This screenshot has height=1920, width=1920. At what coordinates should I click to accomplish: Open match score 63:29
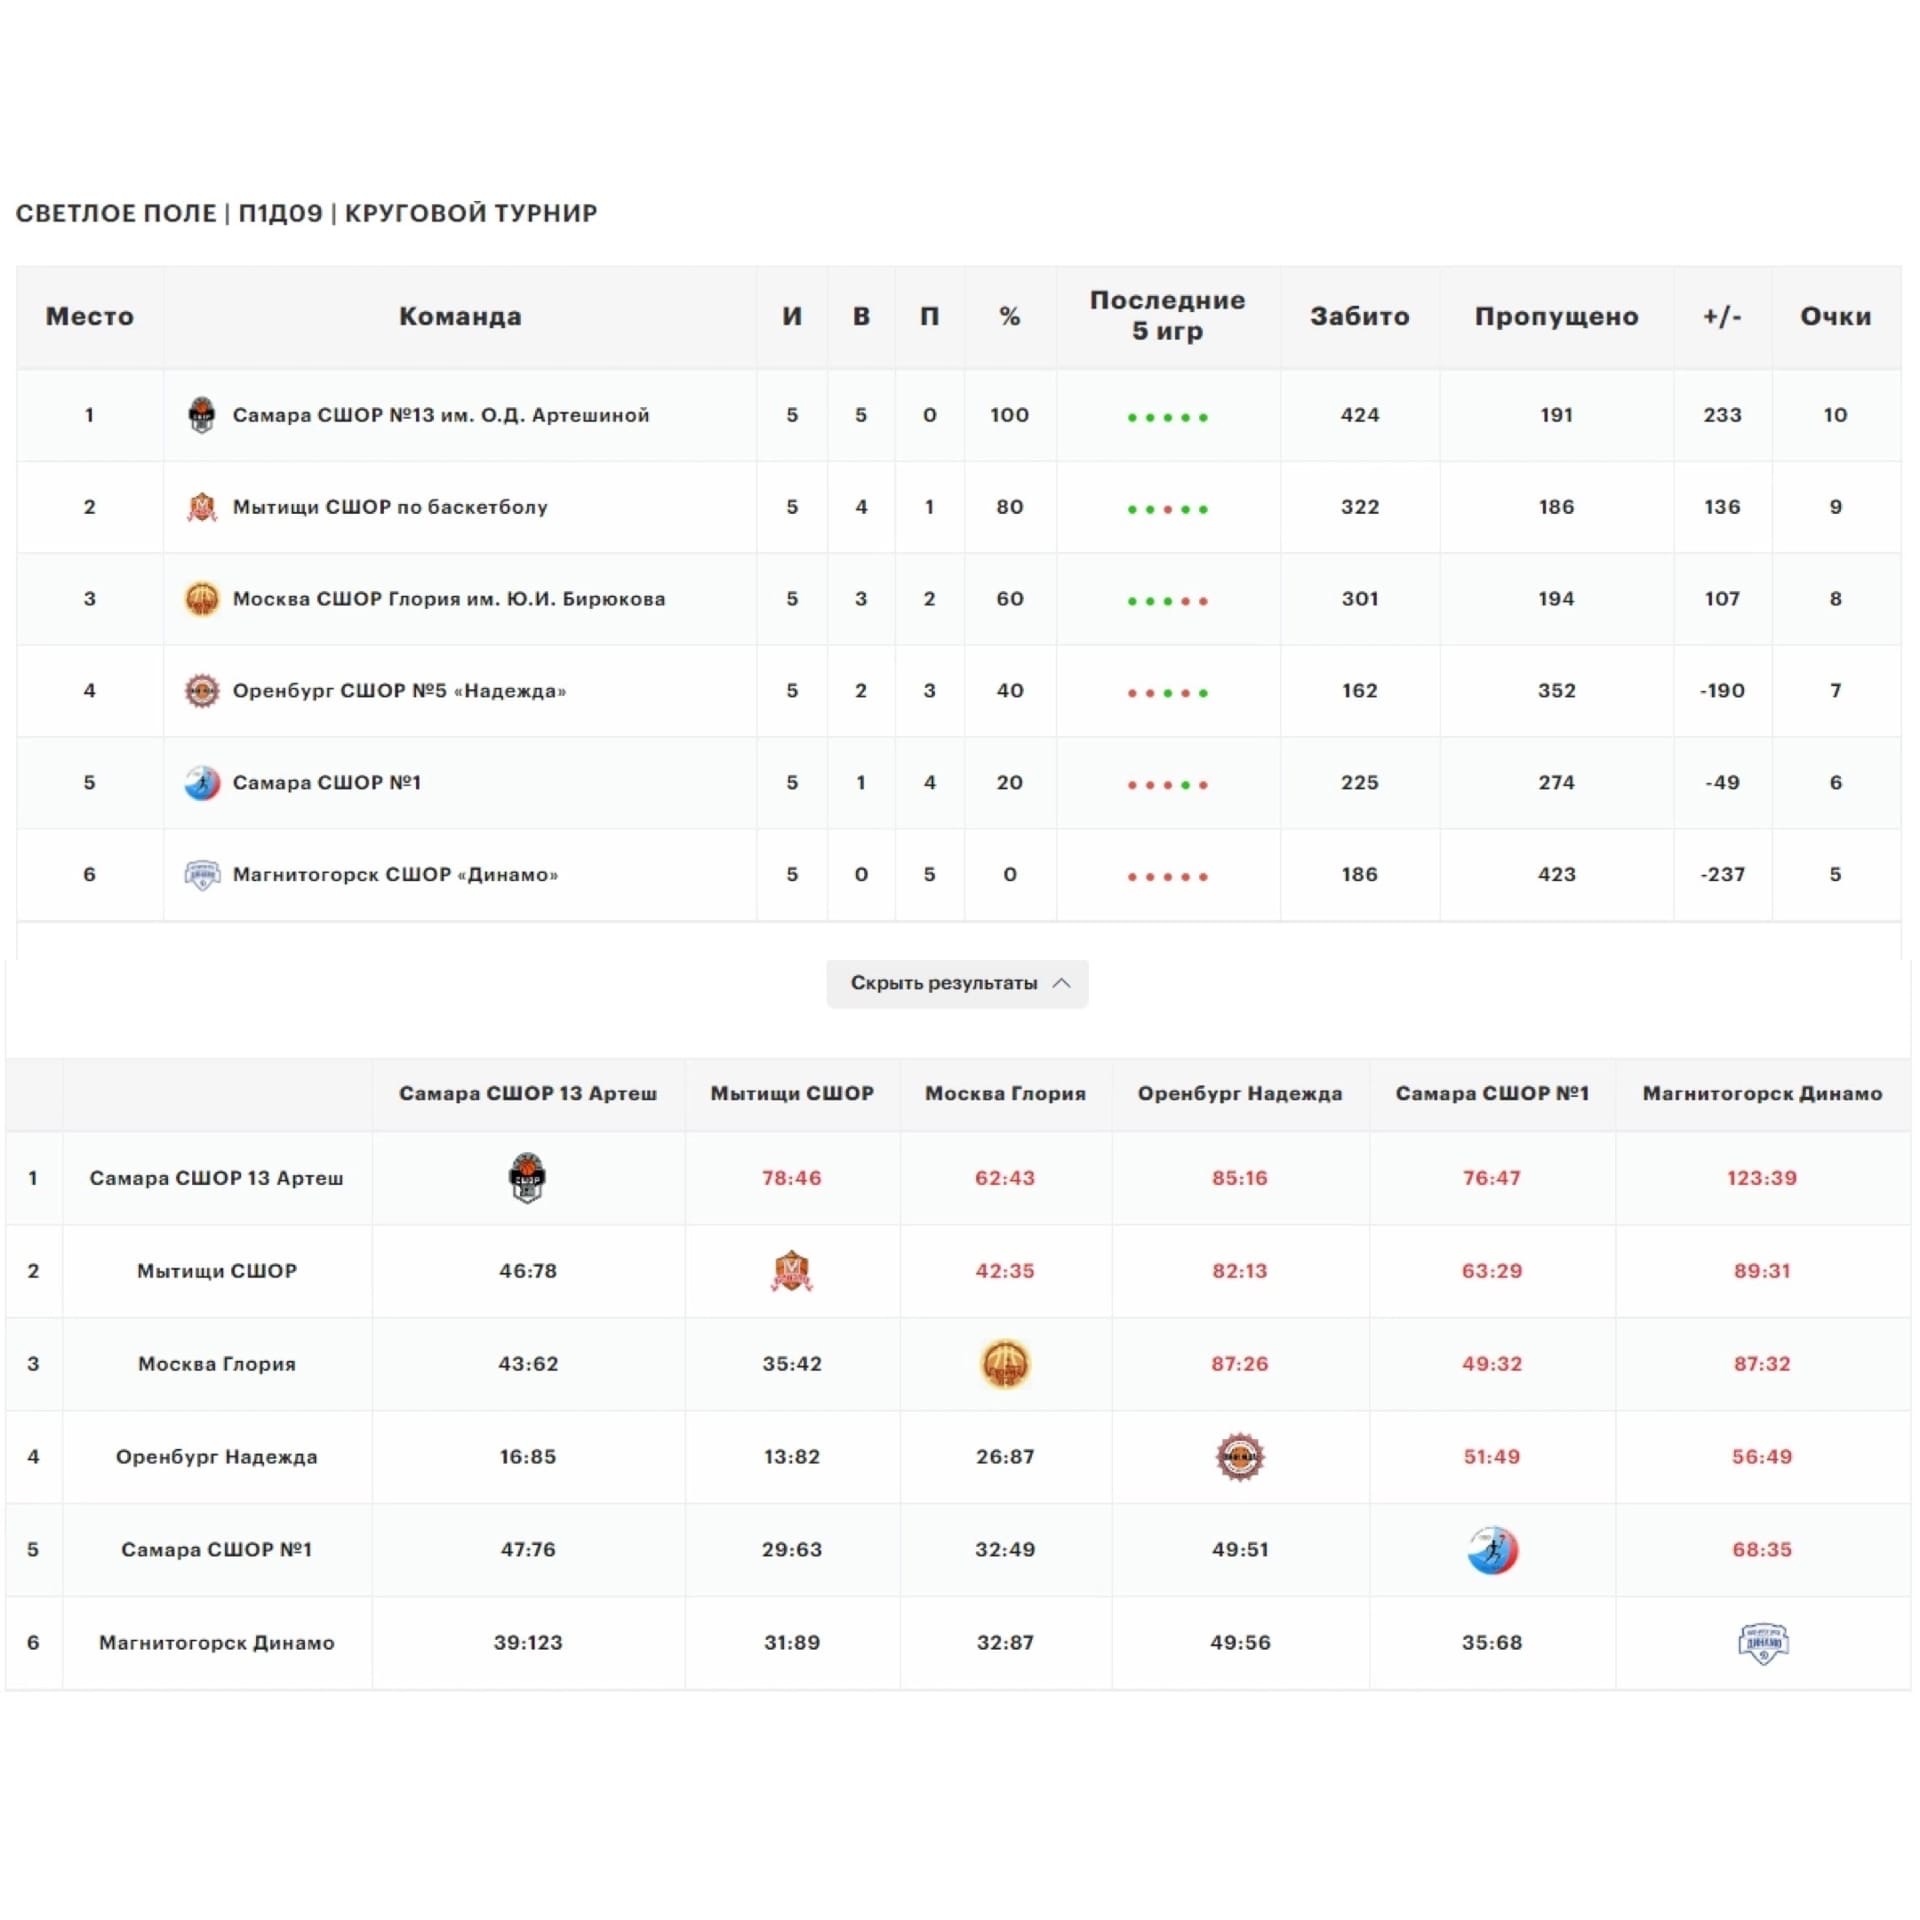click(x=1492, y=1272)
